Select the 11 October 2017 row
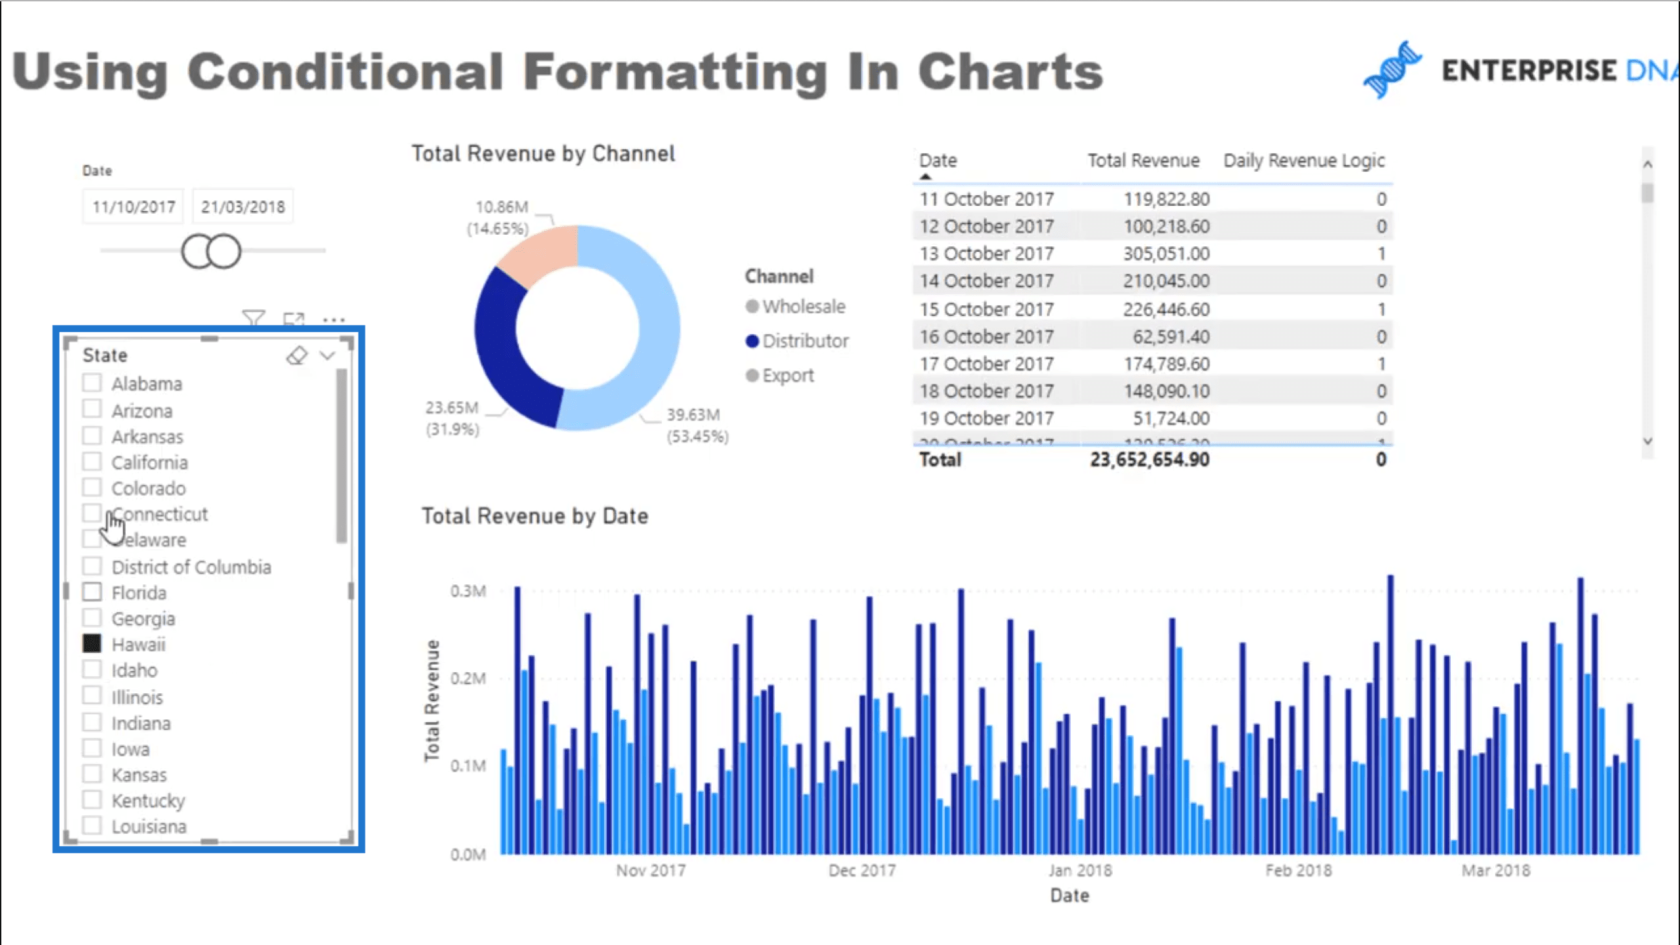This screenshot has height=945, width=1680. point(1152,199)
